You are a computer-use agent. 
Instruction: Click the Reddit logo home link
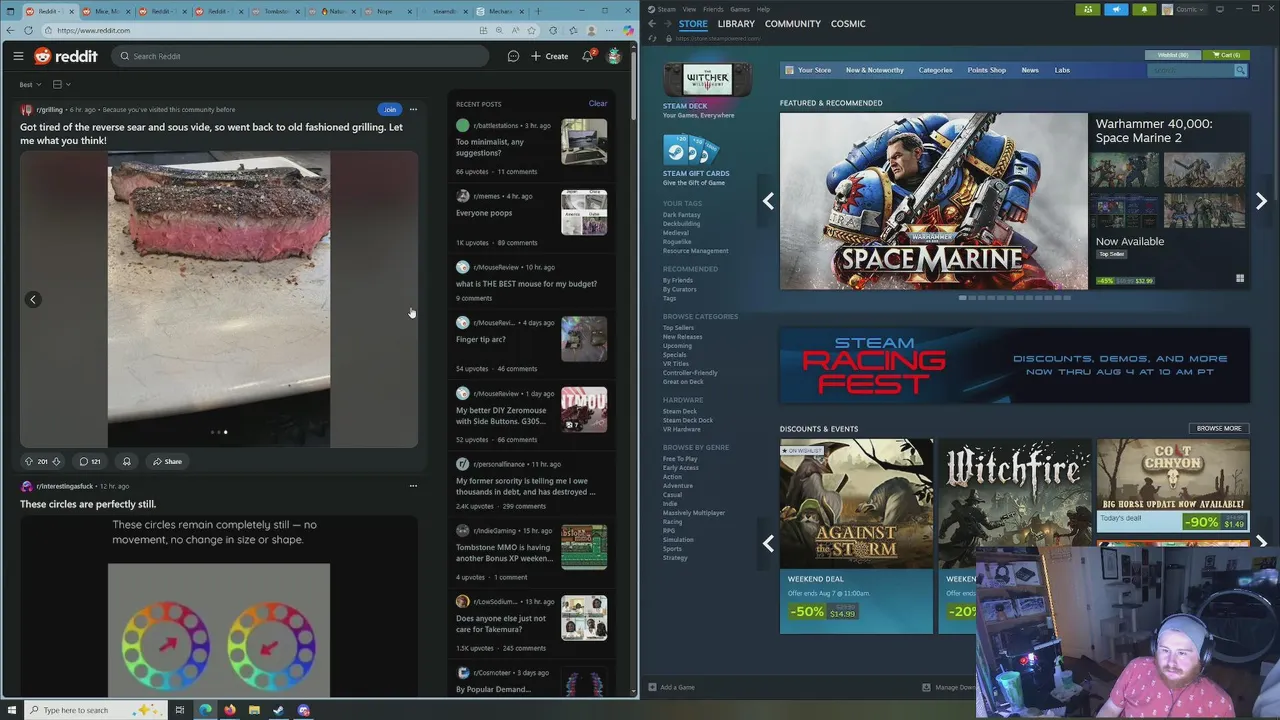click(x=66, y=56)
